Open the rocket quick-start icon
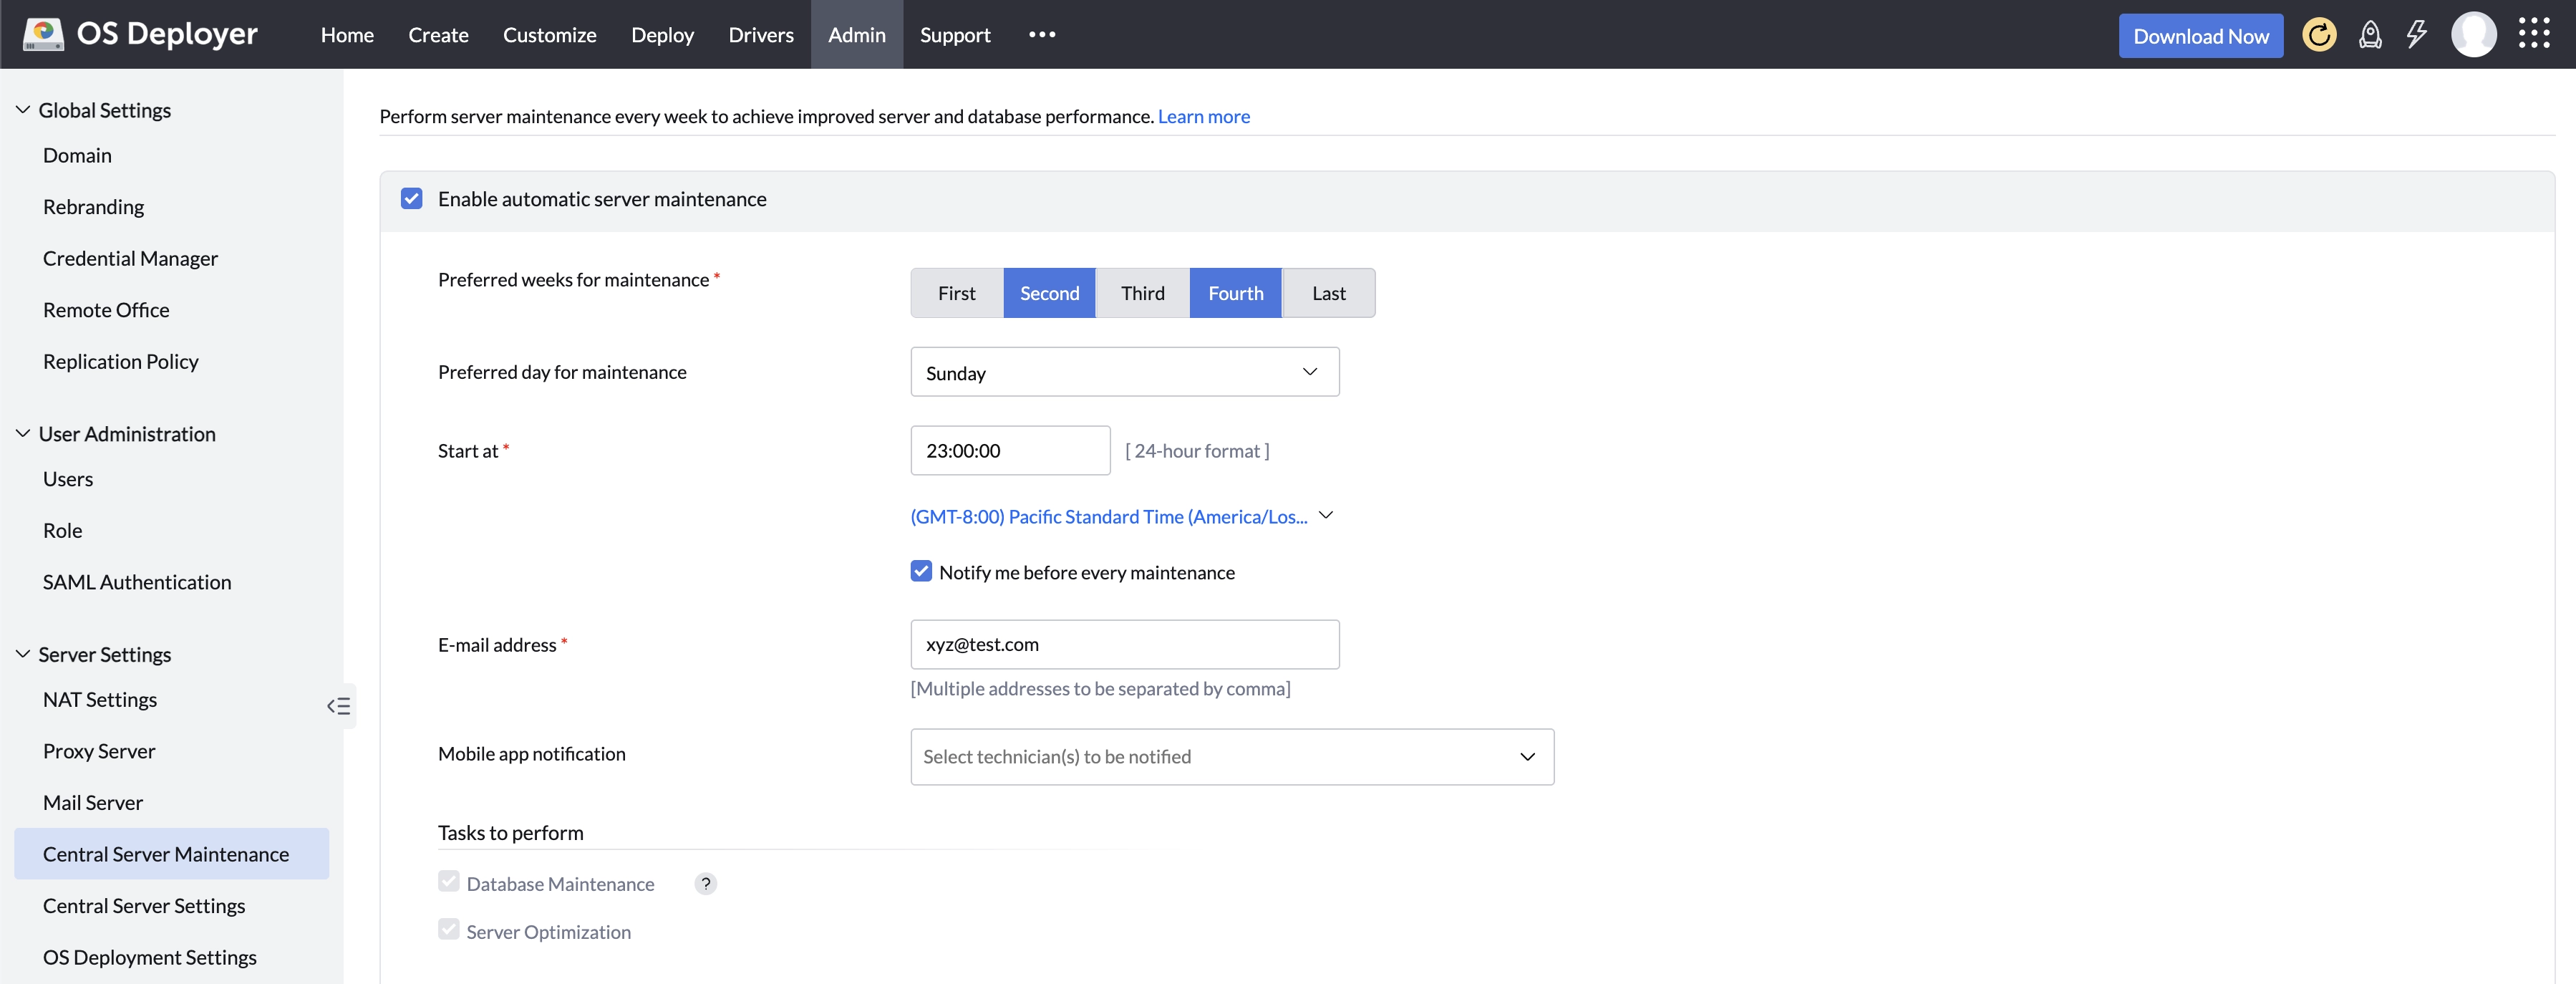The width and height of the screenshot is (2576, 984). (2369, 35)
